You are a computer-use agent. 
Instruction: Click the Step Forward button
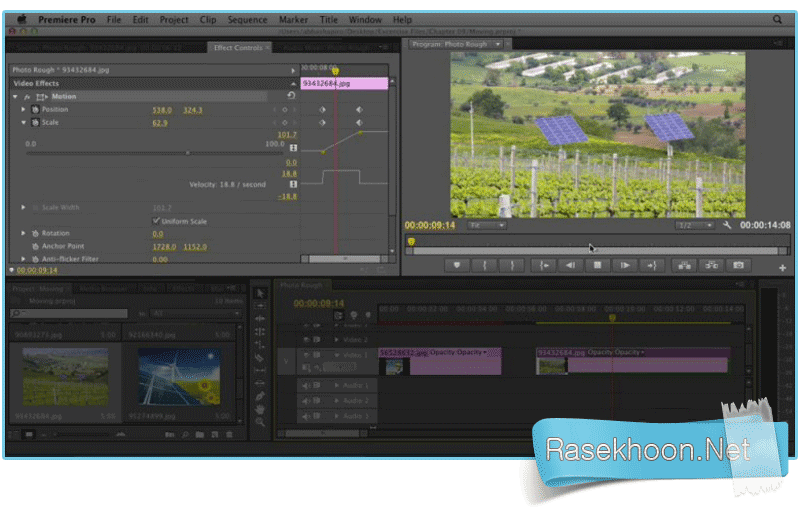[x=624, y=265]
